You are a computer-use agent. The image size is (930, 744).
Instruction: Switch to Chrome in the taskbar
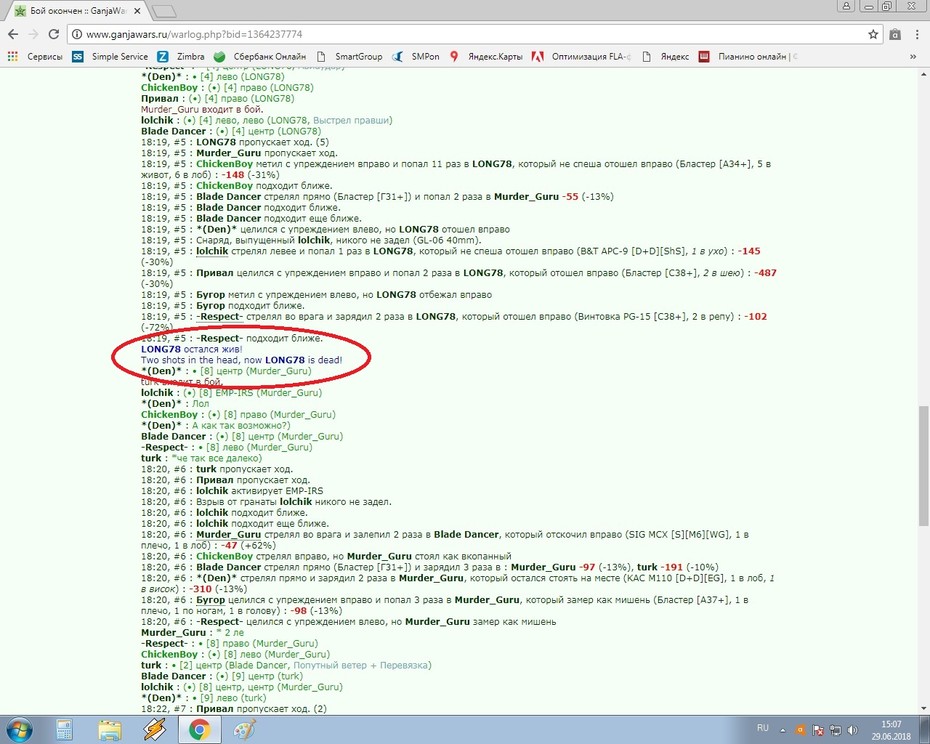(200, 730)
